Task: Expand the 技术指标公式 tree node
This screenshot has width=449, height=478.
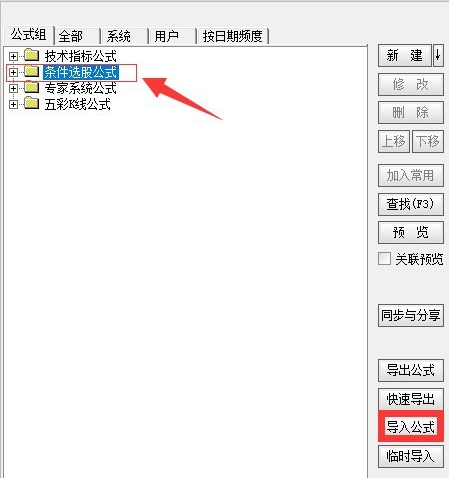Action: tap(13, 56)
